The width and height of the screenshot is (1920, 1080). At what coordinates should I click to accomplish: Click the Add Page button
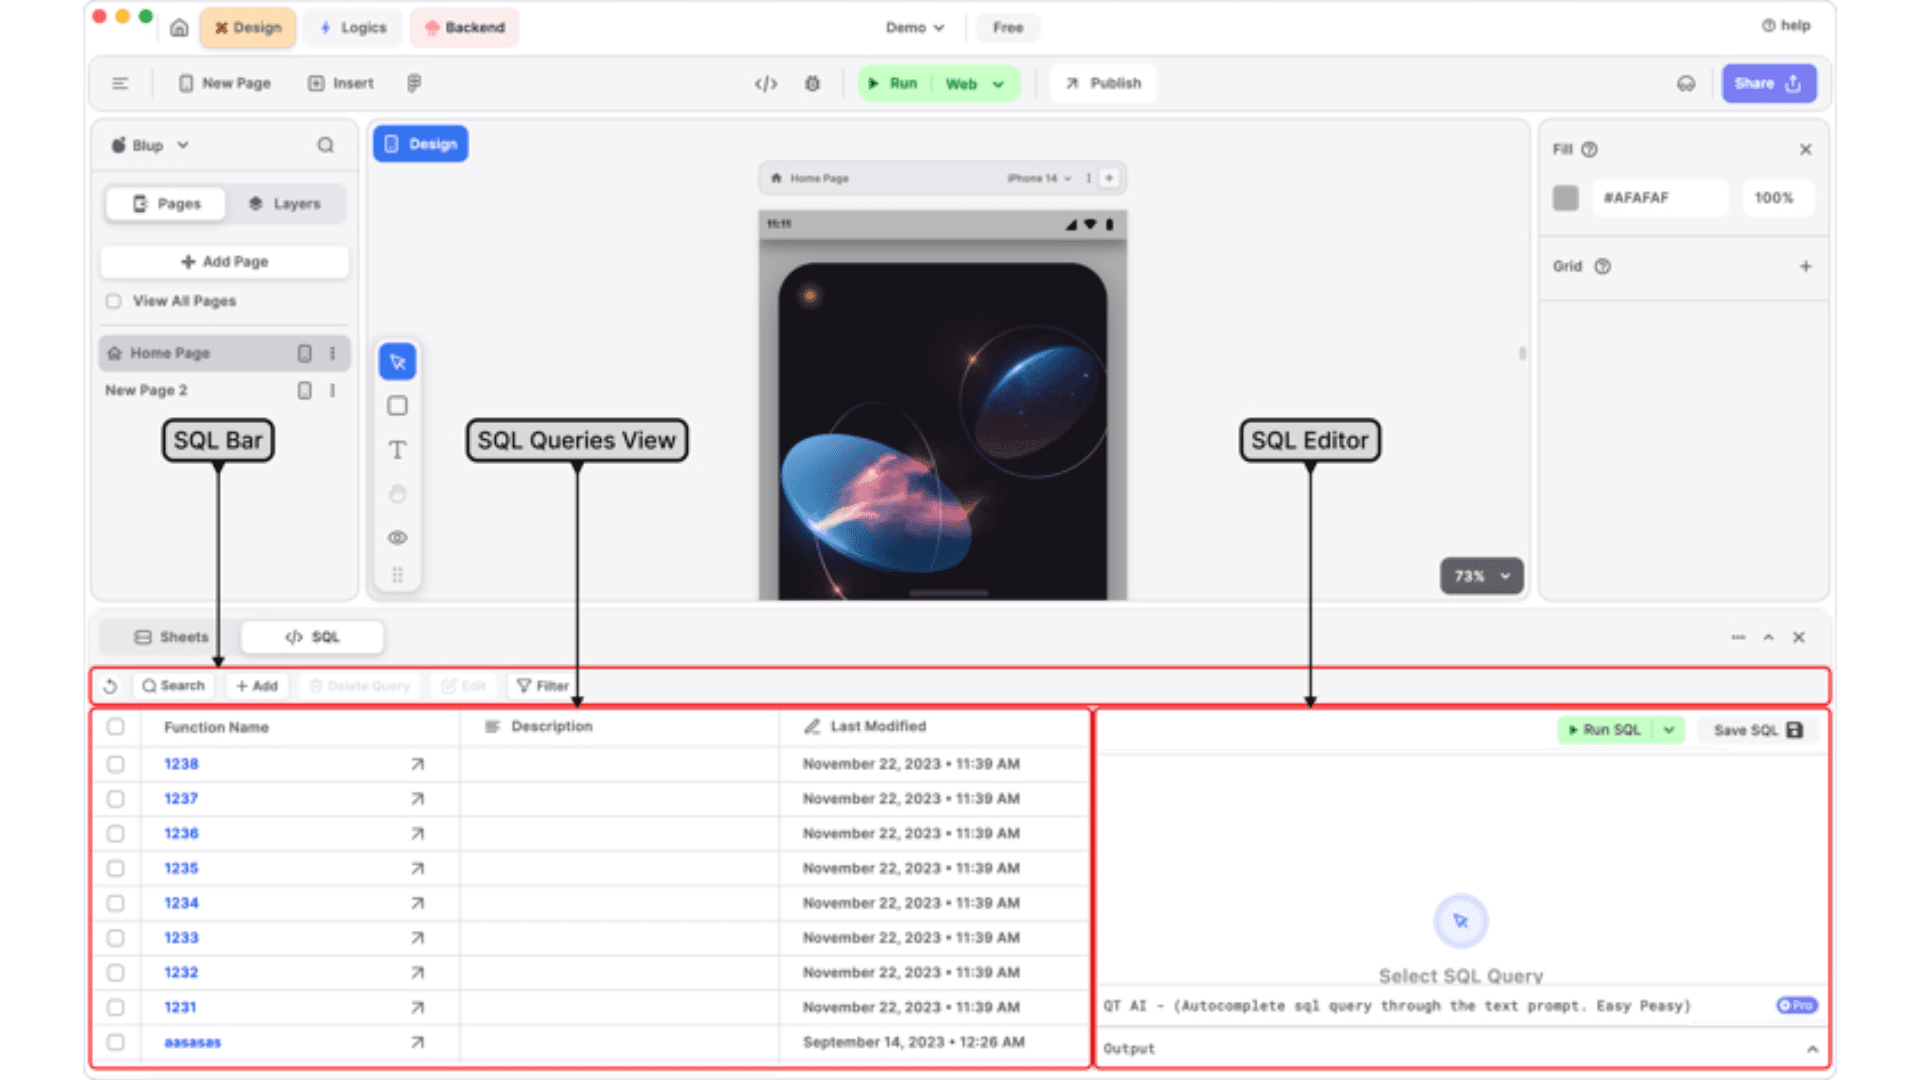[225, 262]
